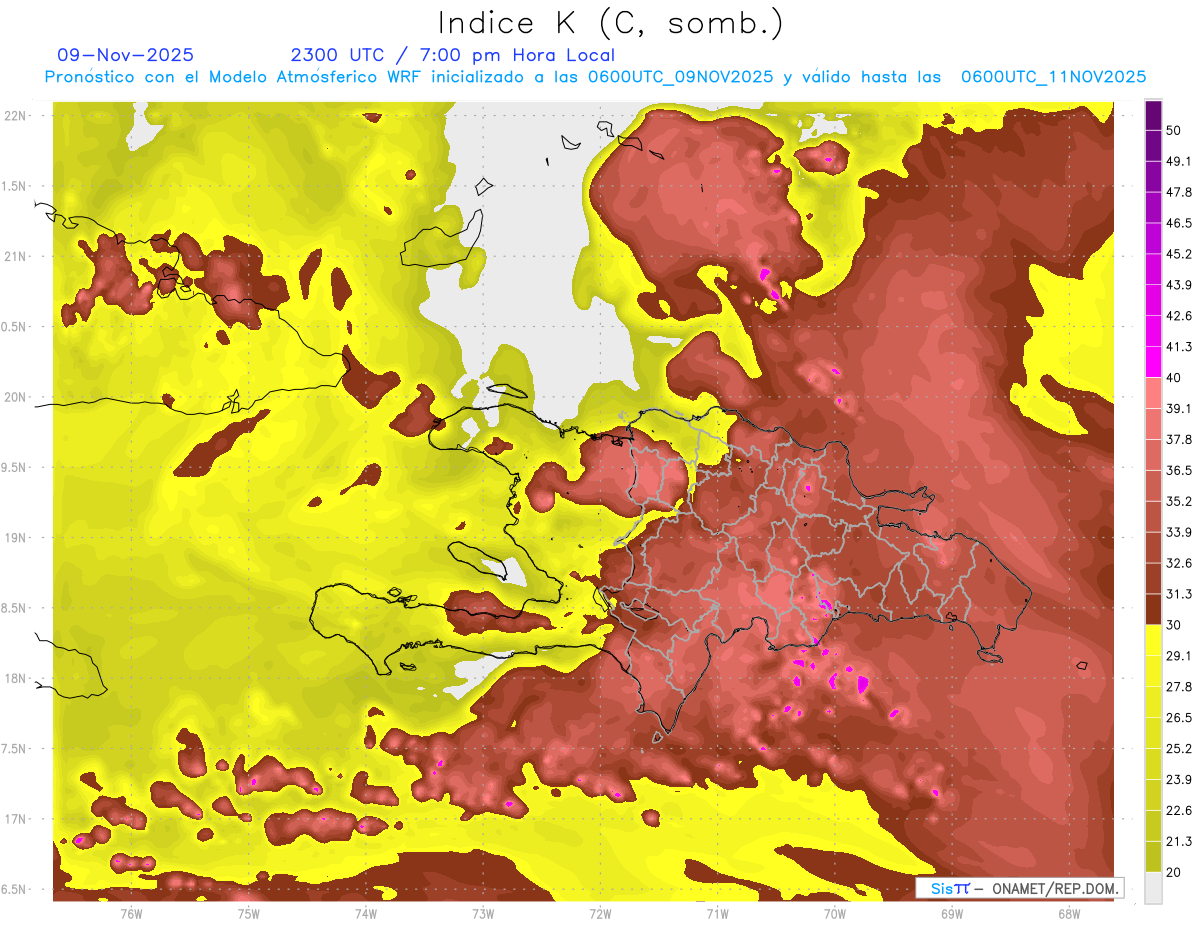This screenshot has width=1200, height=927.
Task: Click the gray swatch below 20 on scale
Action: (x=1153, y=887)
